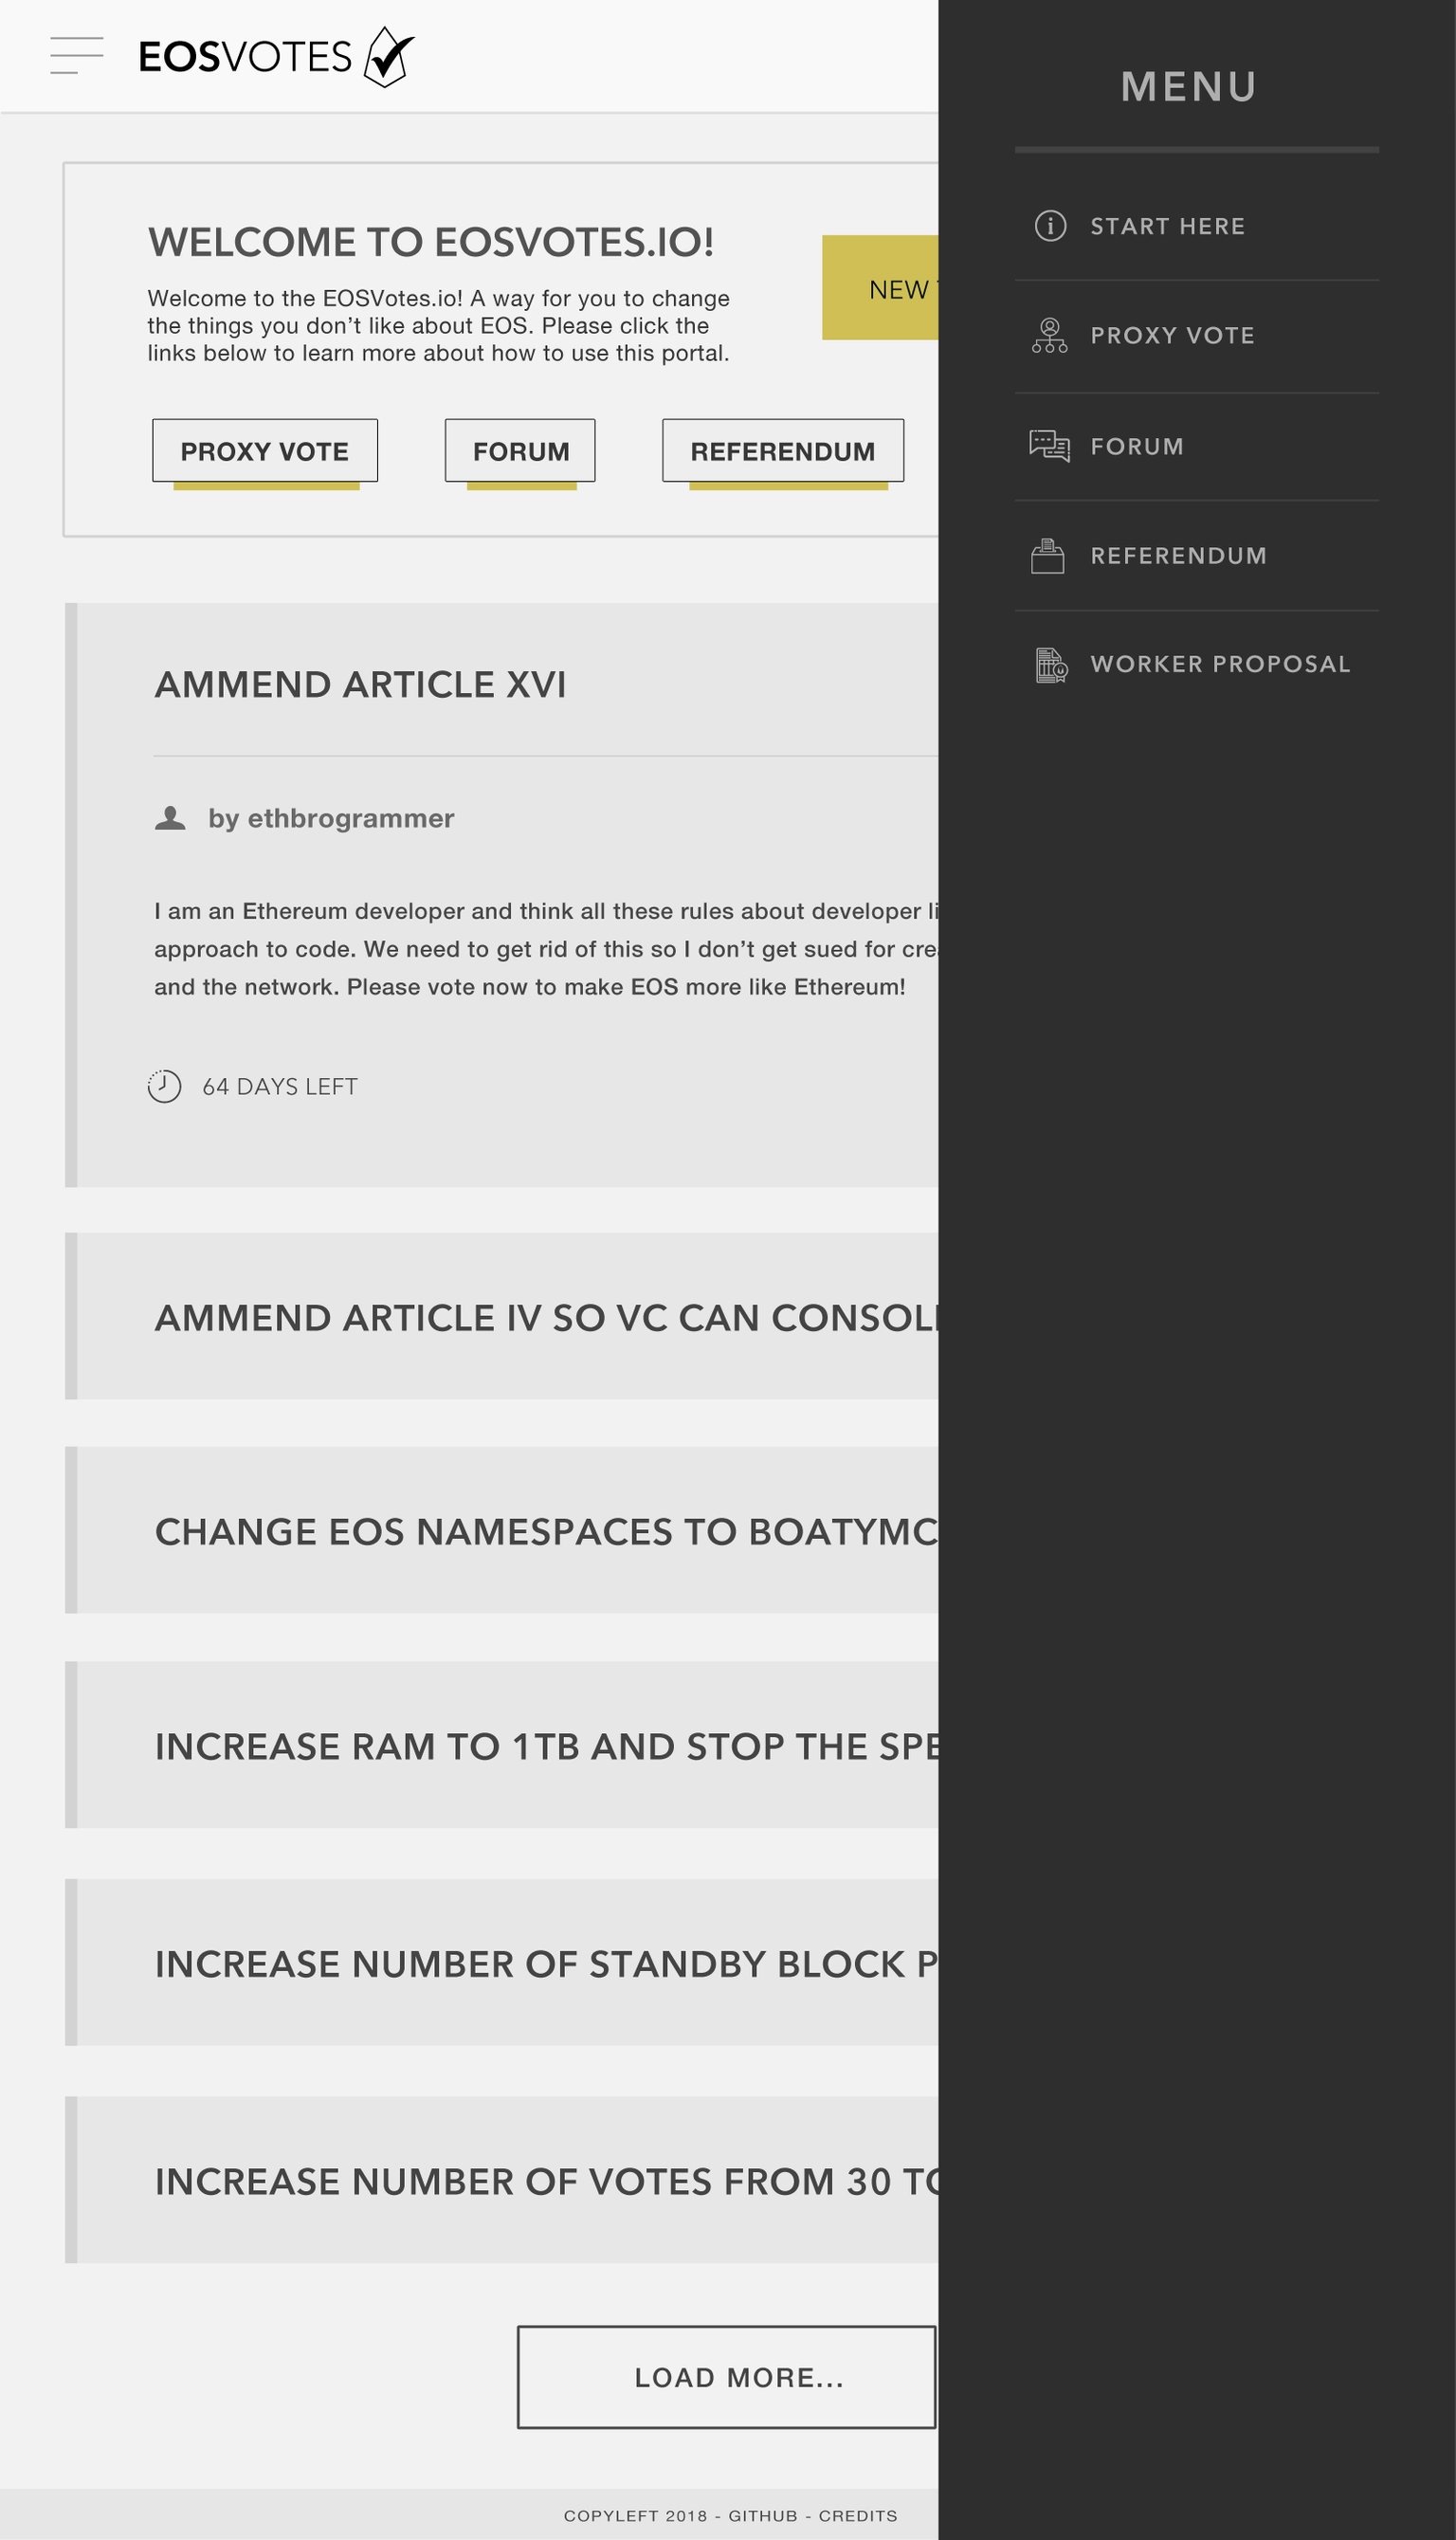Click the Worker Proposal document icon

click(1051, 665)
